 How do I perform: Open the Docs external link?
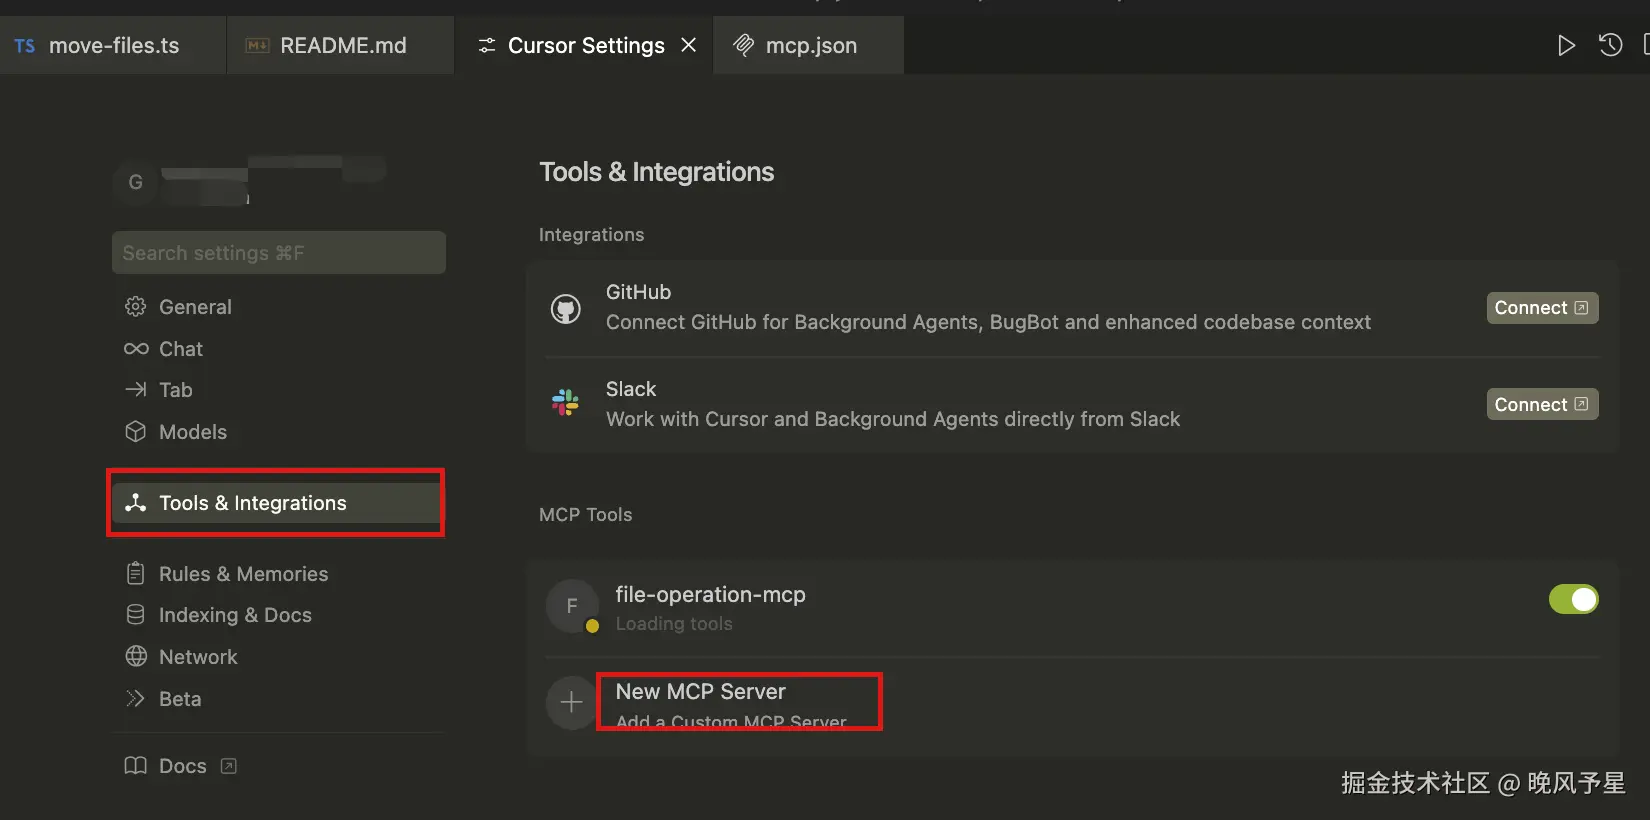coord(182,766)
